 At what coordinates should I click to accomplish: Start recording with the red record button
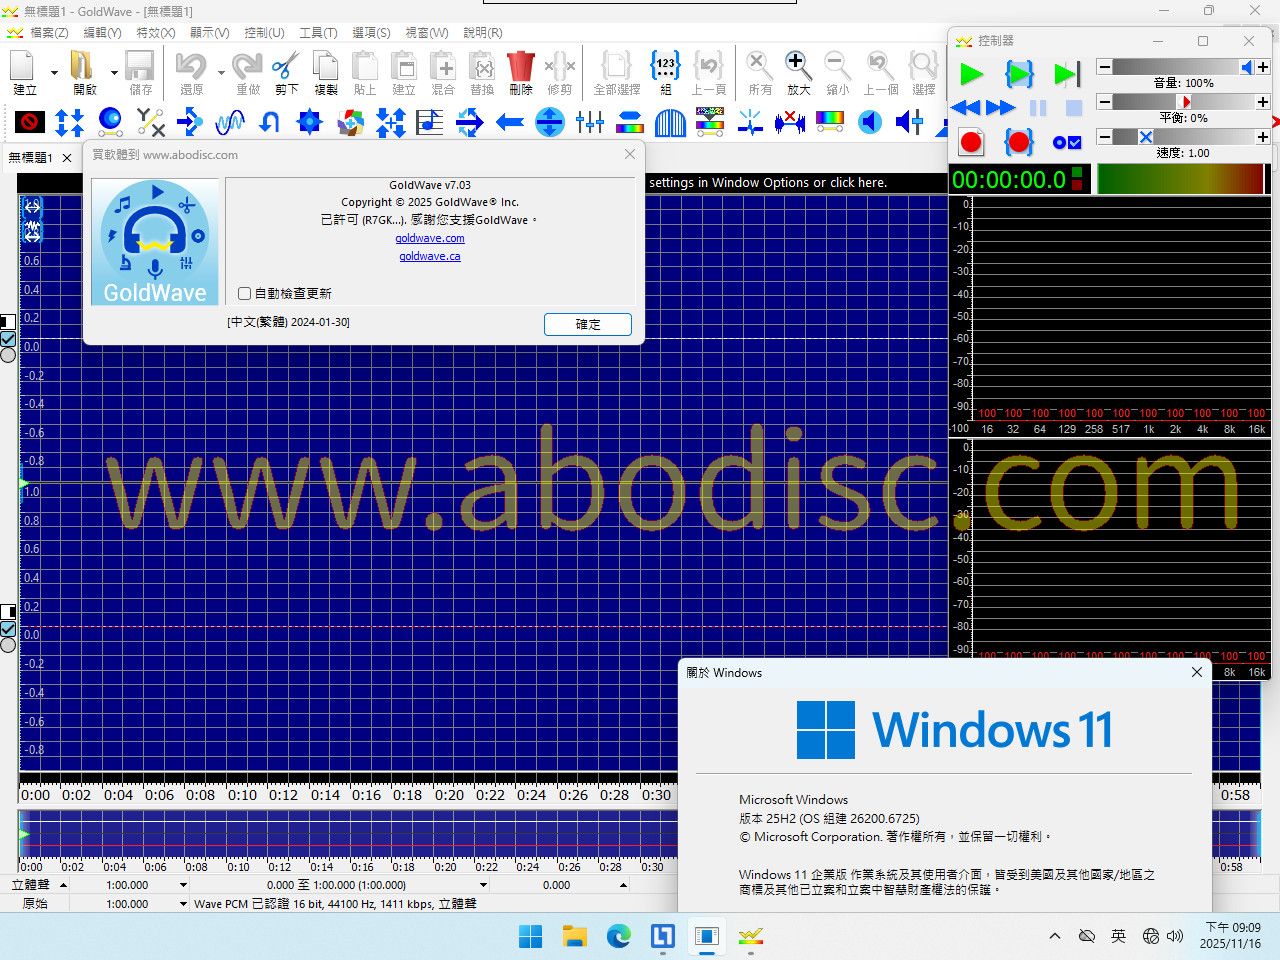pyautogui.click(x=970, y=142)
